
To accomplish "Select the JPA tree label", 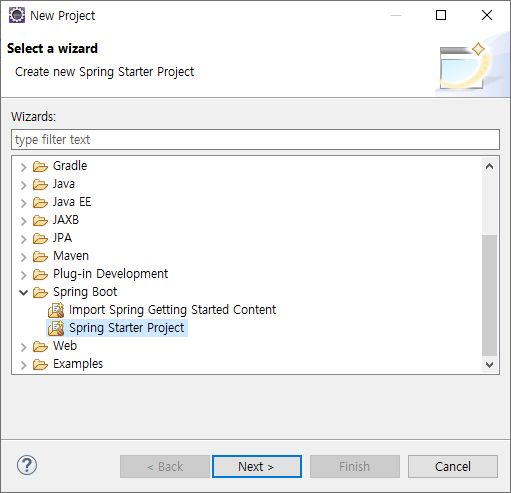I will pyautogui.click(x=62, y=238).
